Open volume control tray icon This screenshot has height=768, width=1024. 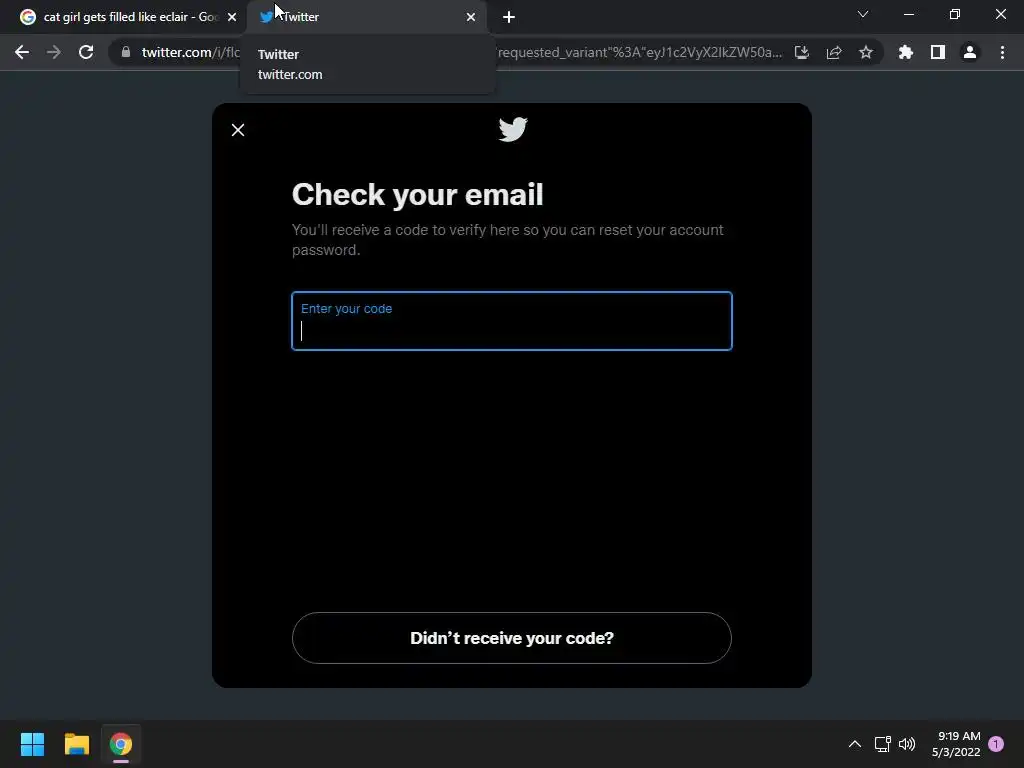coord(907,744)
